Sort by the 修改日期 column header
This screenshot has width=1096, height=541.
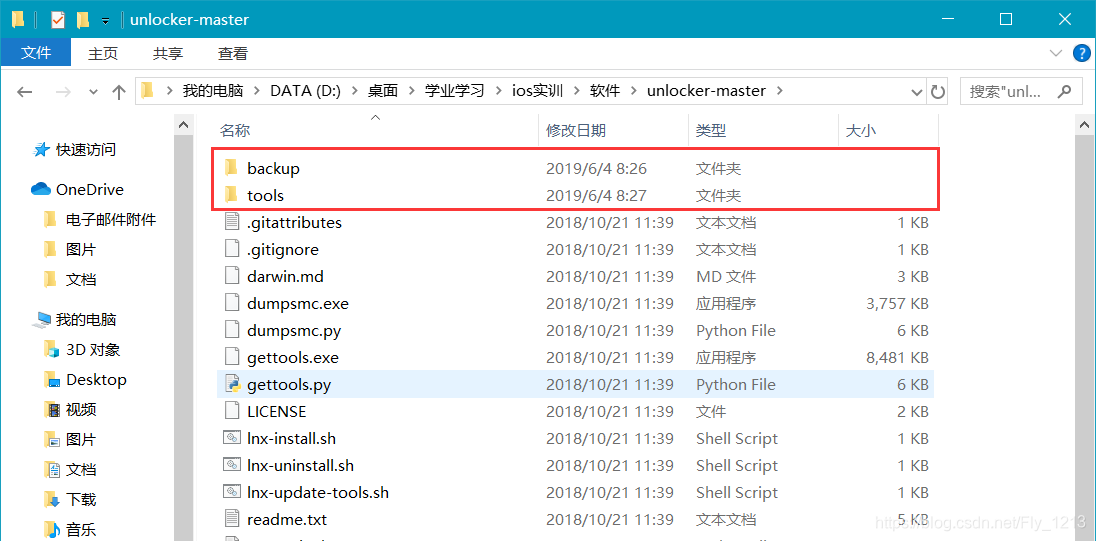point(576,130)
